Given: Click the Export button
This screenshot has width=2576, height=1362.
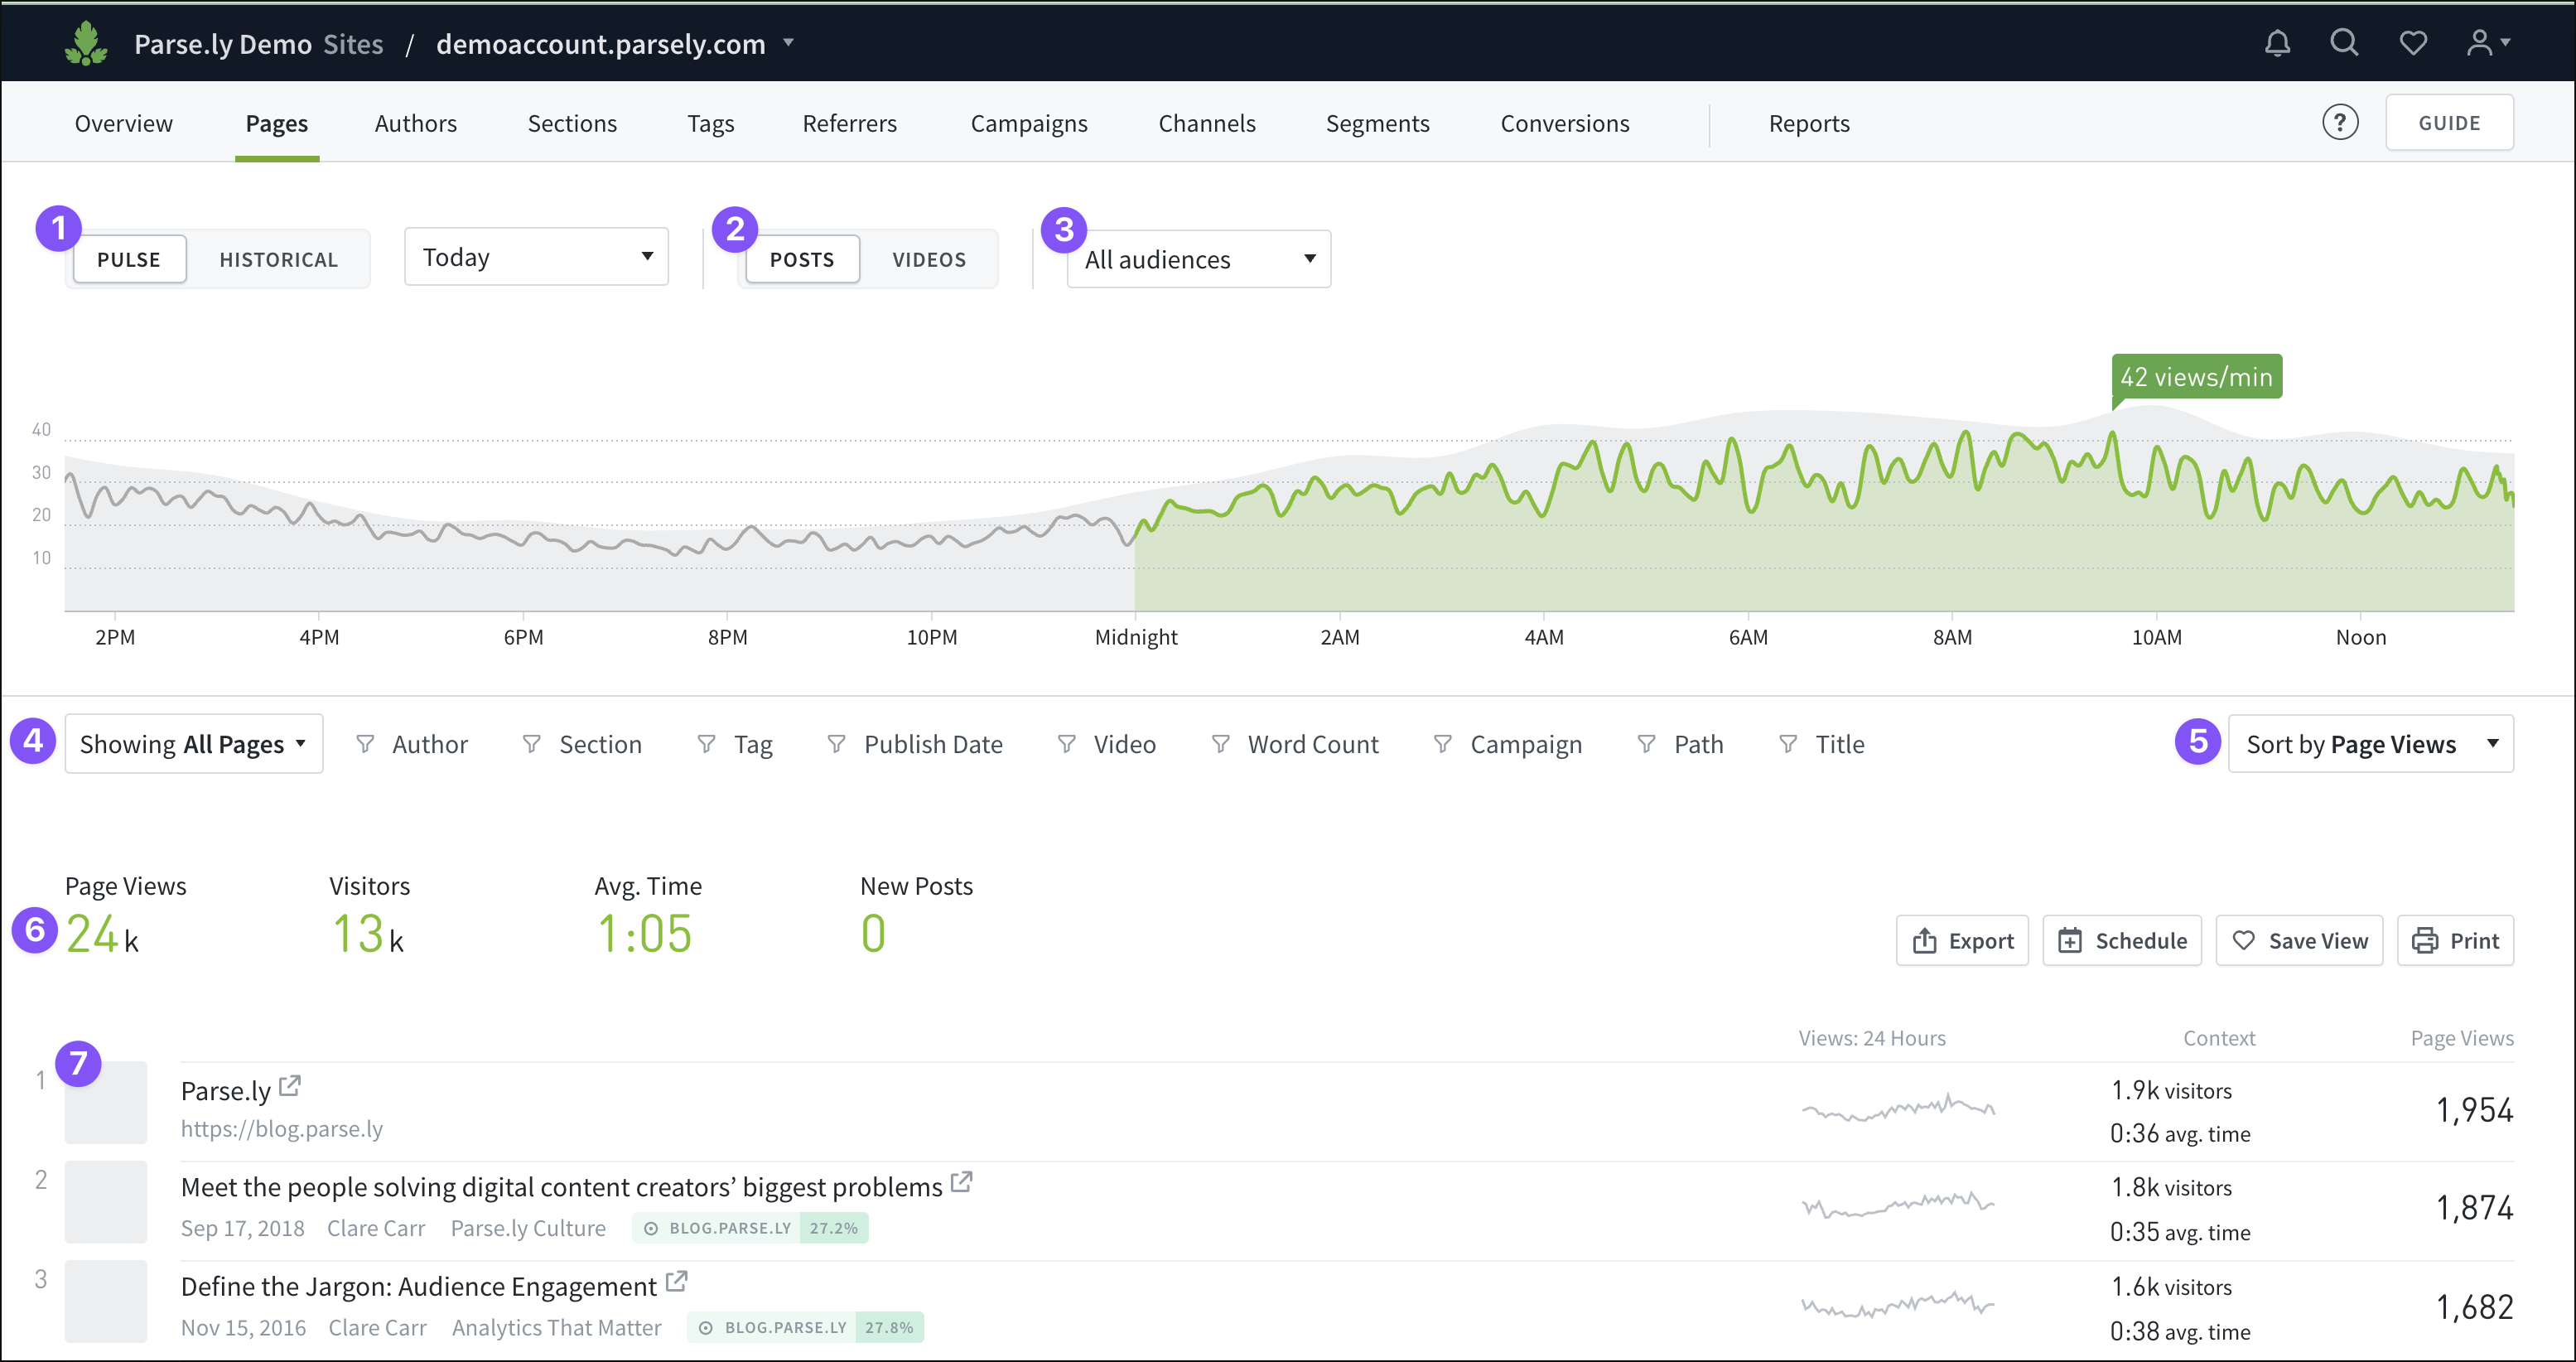Looking at the screenshot, I should 1962,941.
